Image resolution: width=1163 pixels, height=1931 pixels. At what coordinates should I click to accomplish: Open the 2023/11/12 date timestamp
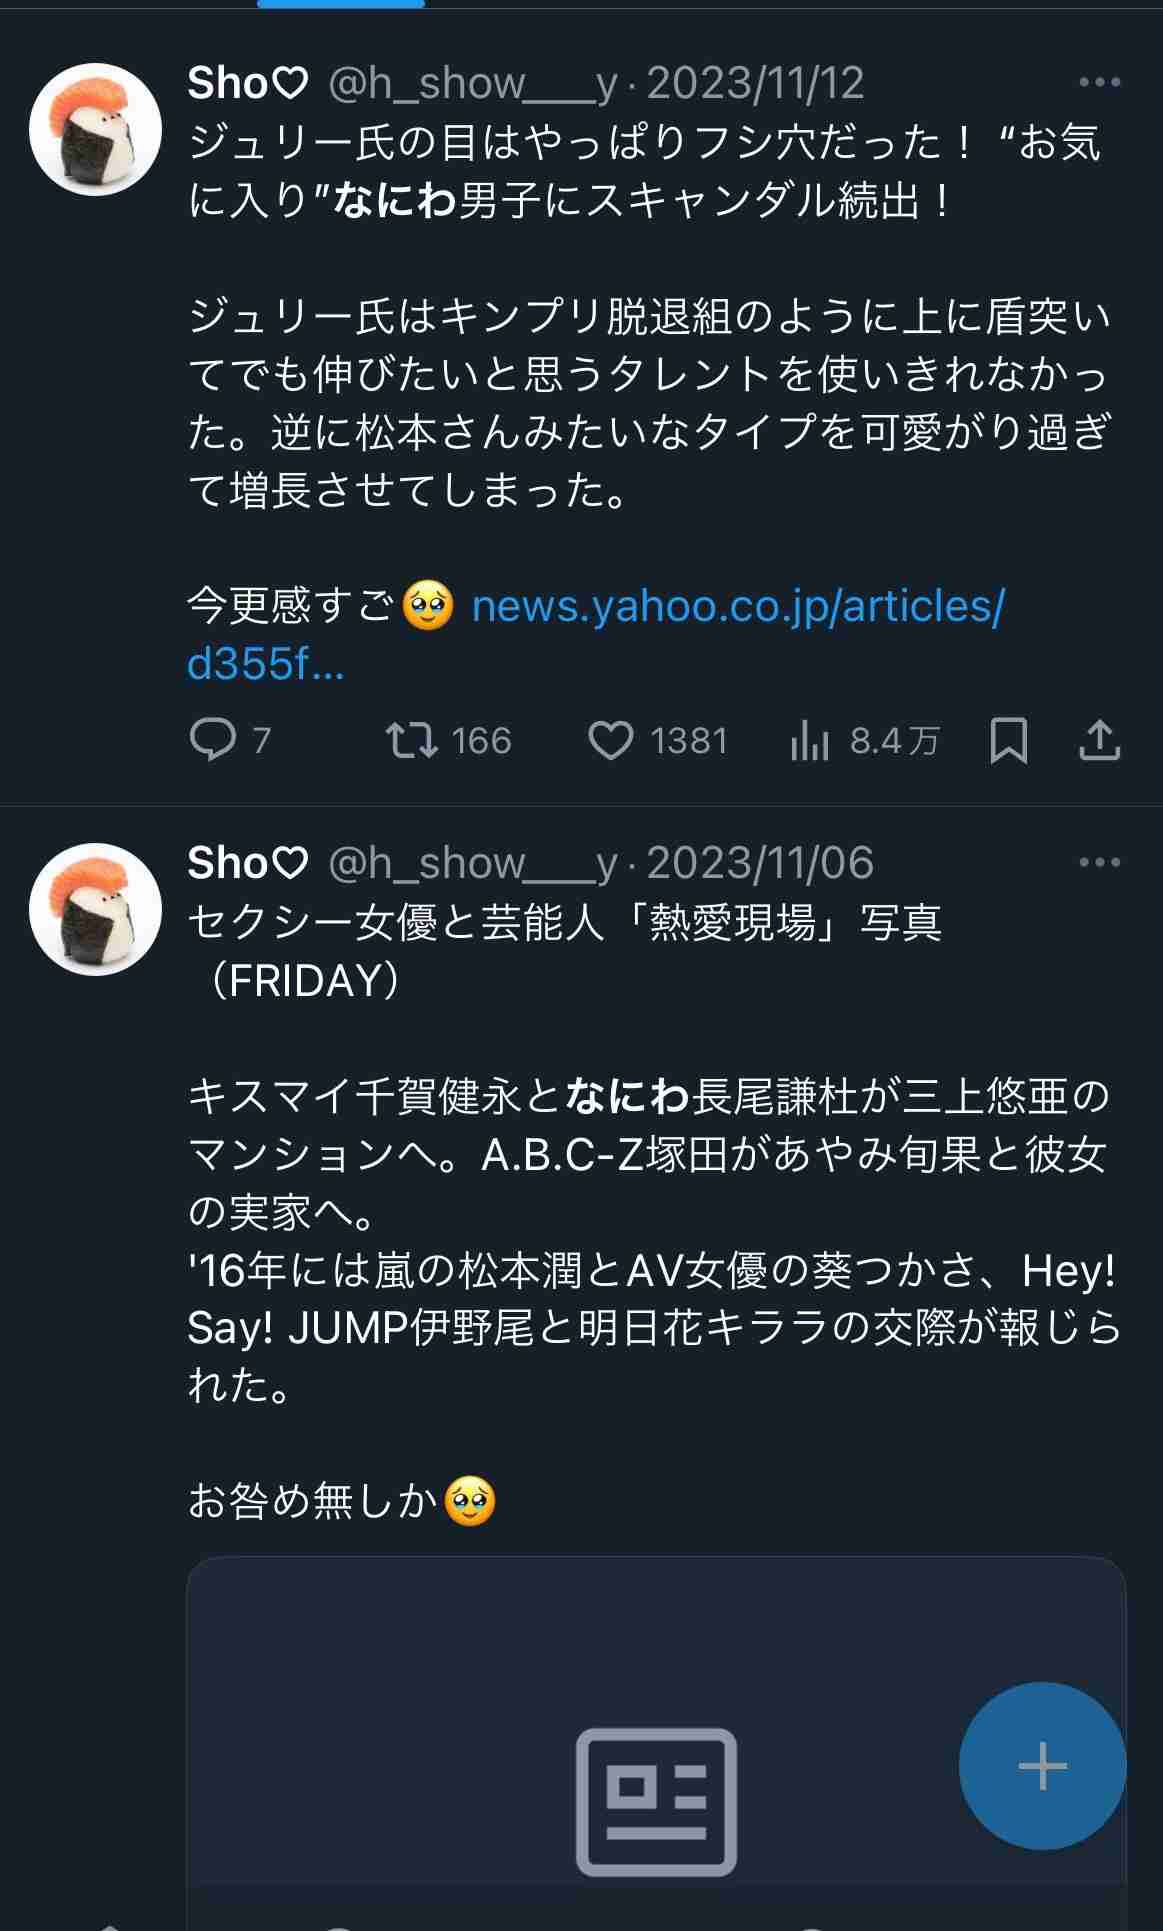[755, 83]
